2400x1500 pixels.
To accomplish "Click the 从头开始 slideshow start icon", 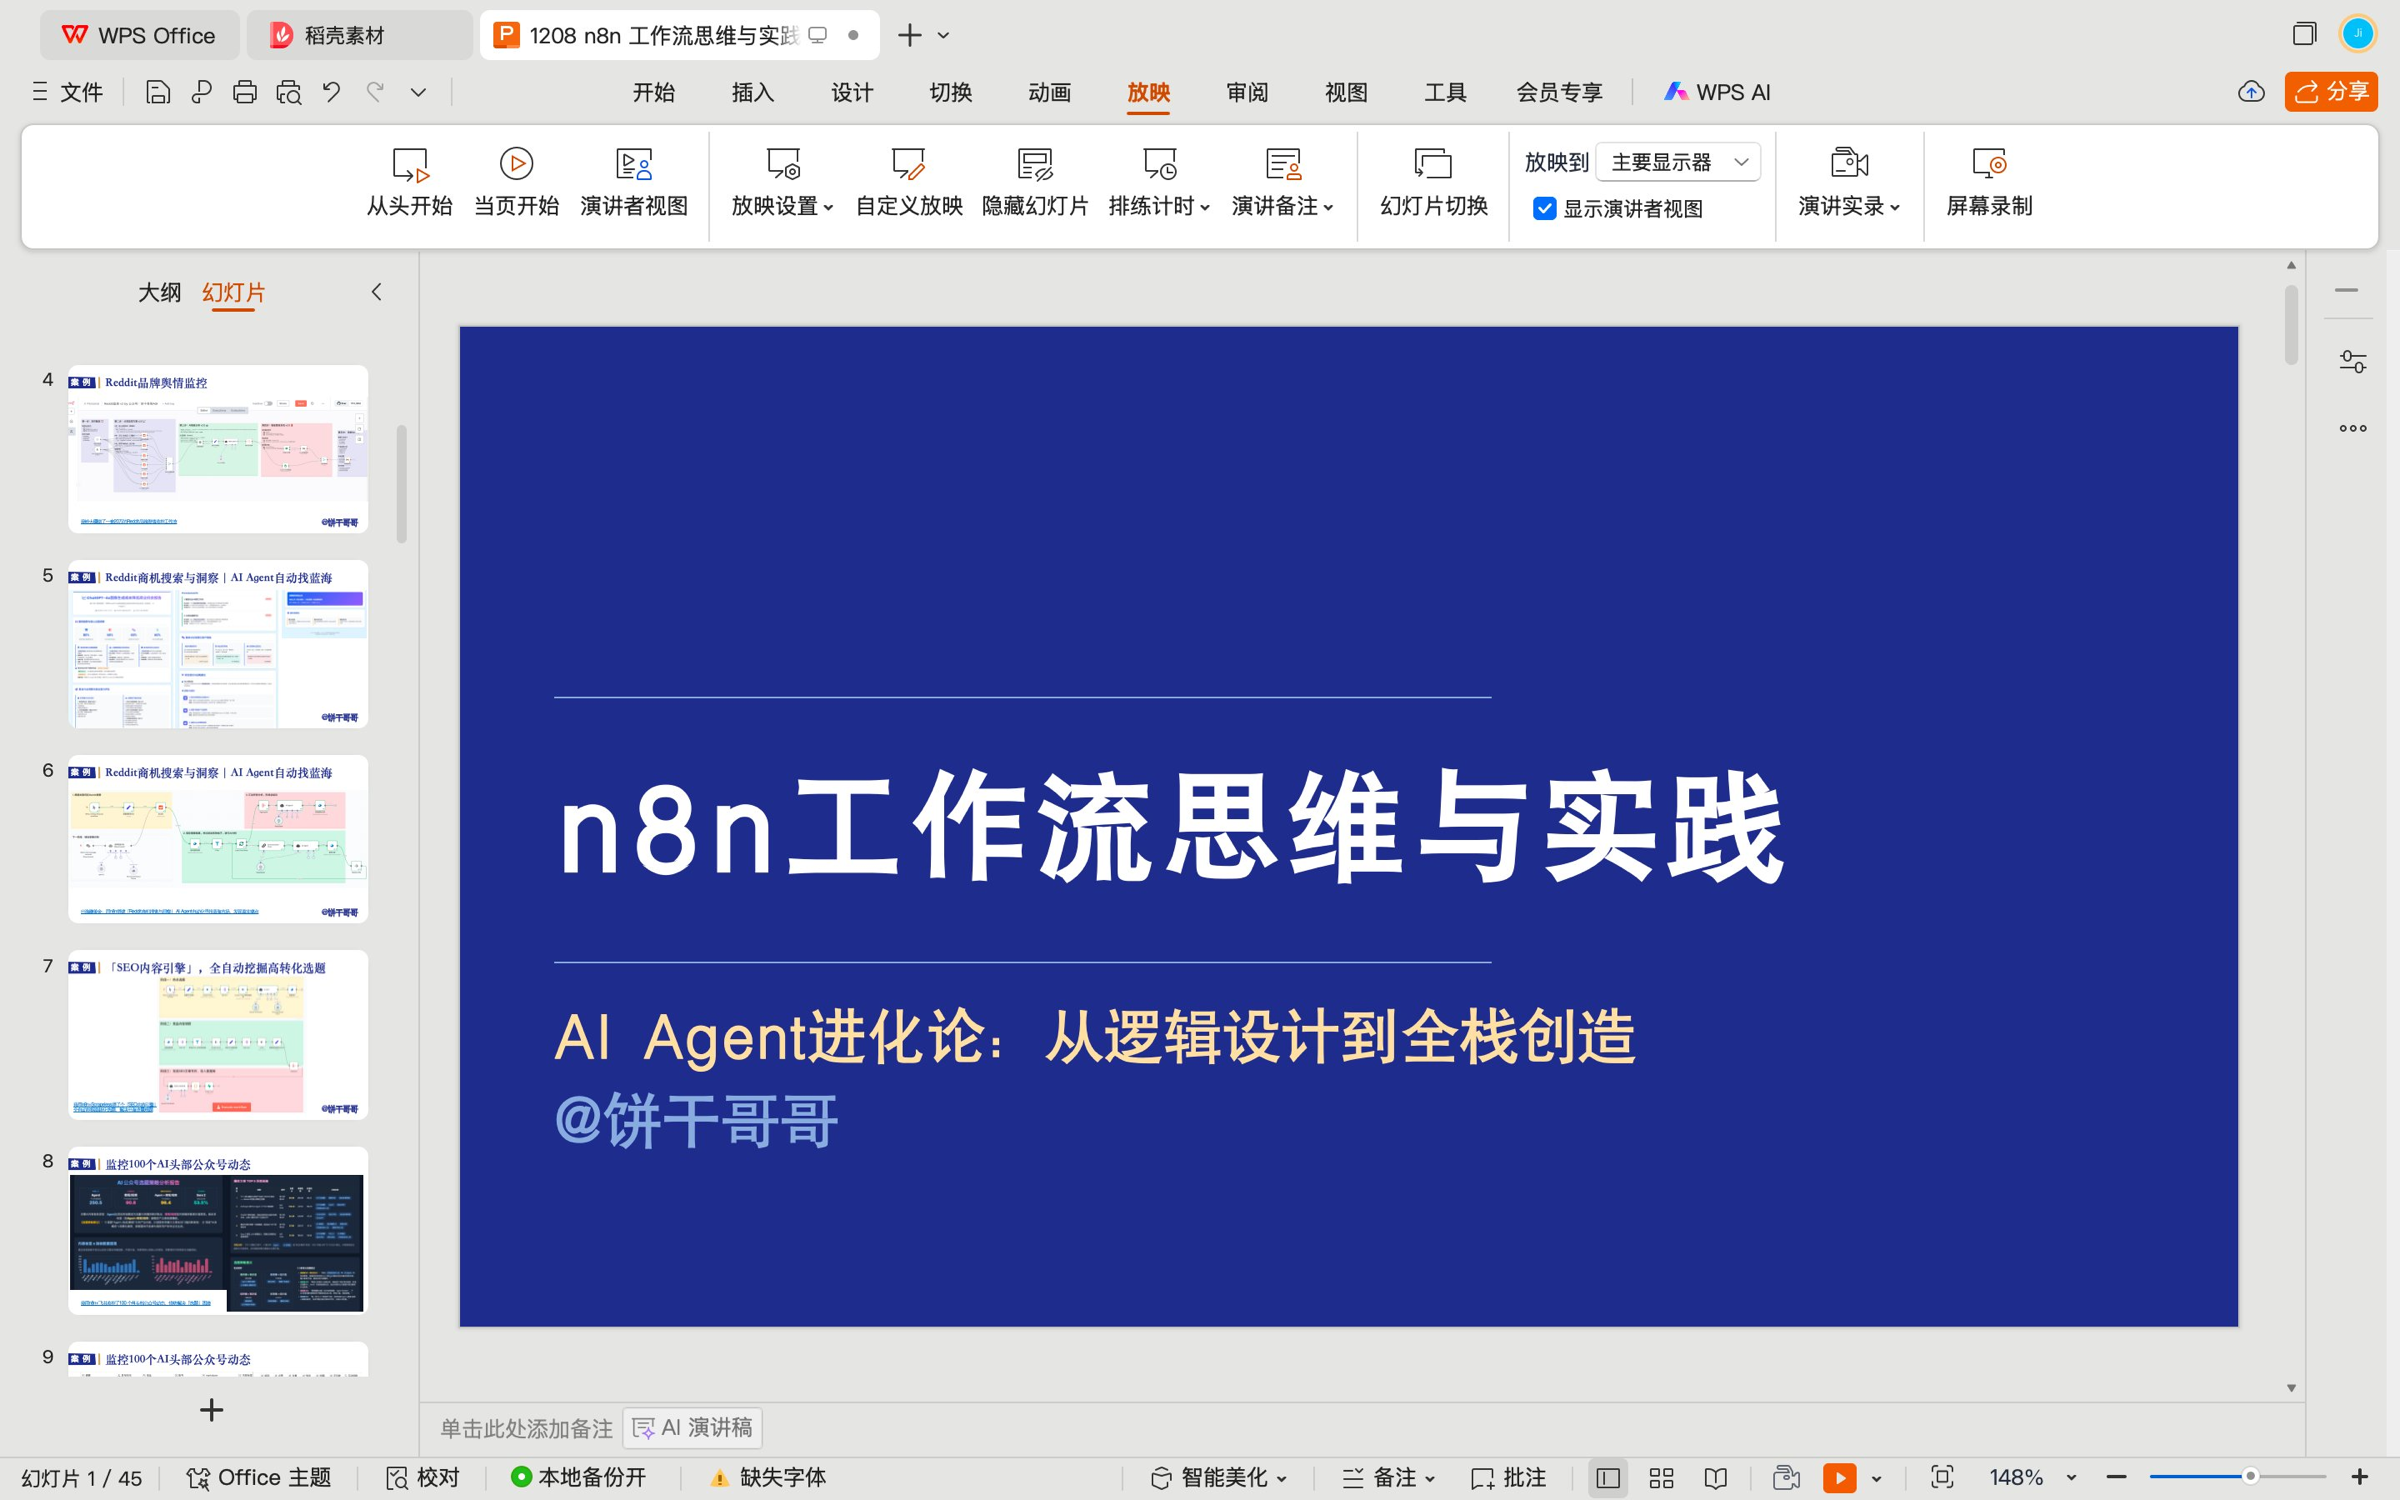I will tap(409, 165).
